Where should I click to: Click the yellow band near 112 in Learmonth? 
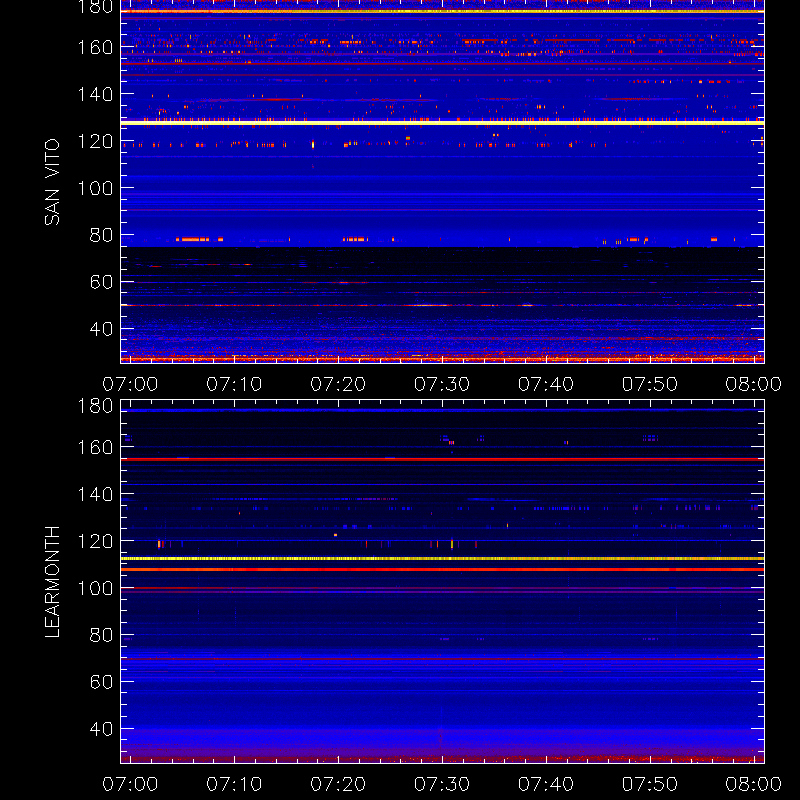point(442,559)
